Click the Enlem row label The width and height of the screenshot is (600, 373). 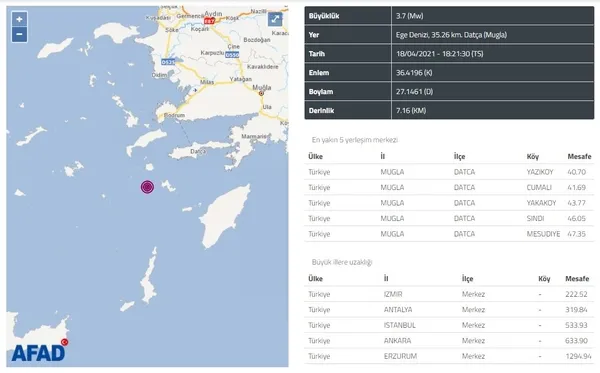tap(318, 73)
